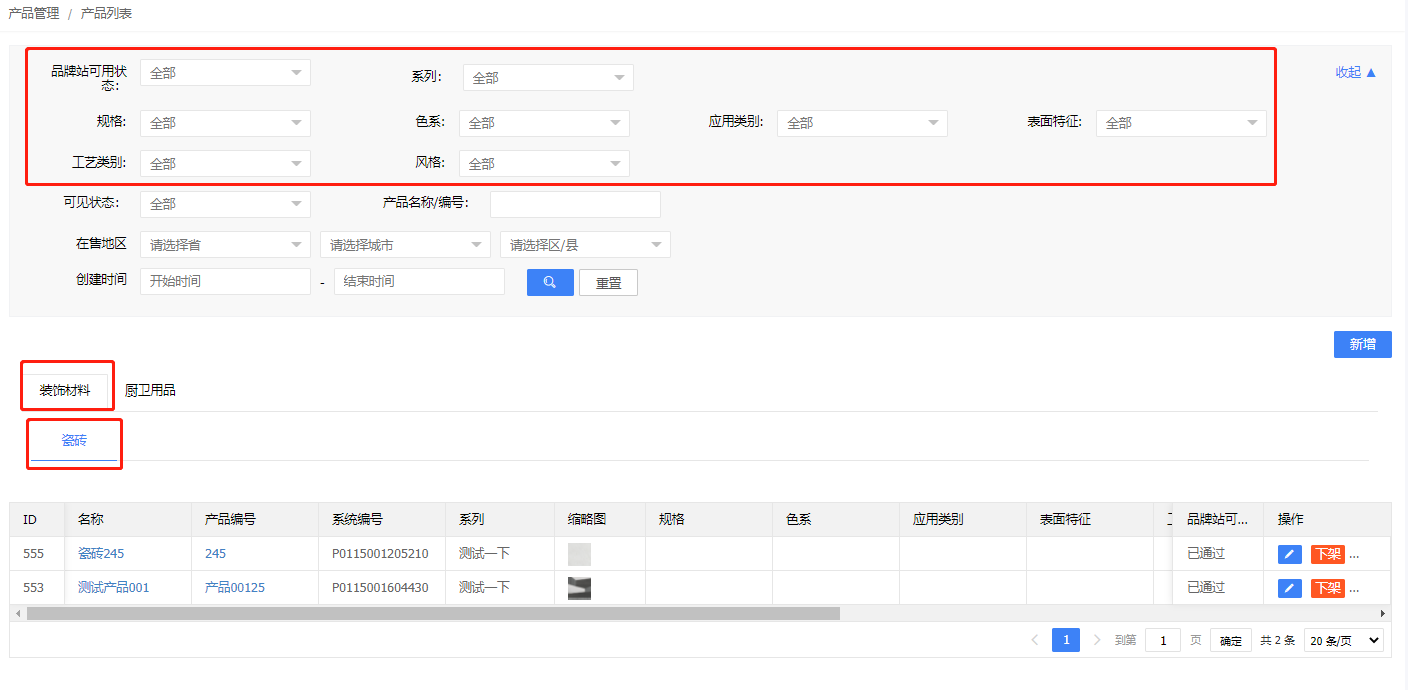Viewport: 1408px width, 690px height.
Task: Expand the 系列 filter dropdown
Action: [548, 78]
